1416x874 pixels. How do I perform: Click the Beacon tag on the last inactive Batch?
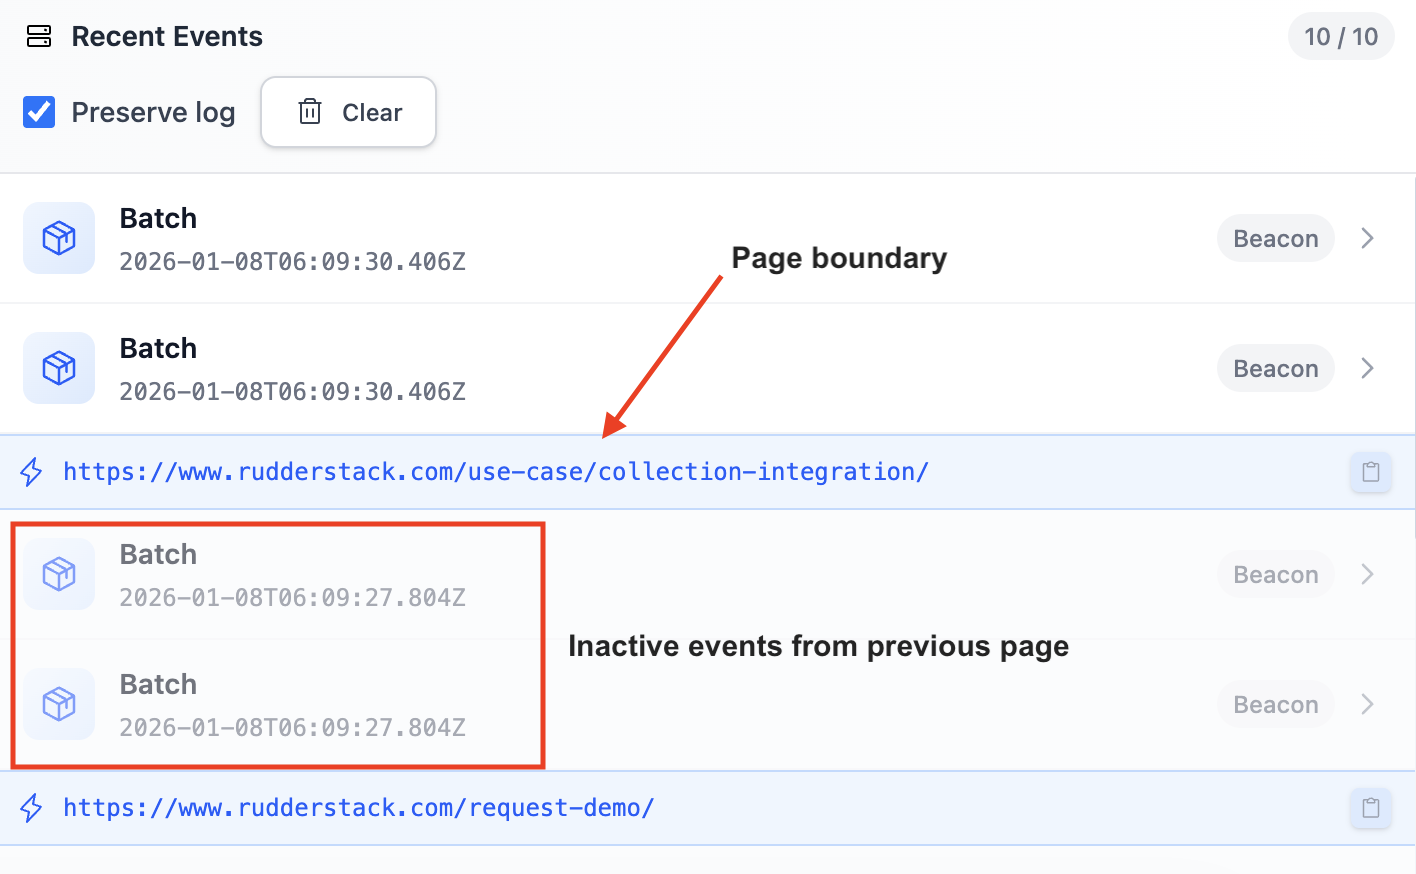click(1275, 704)
